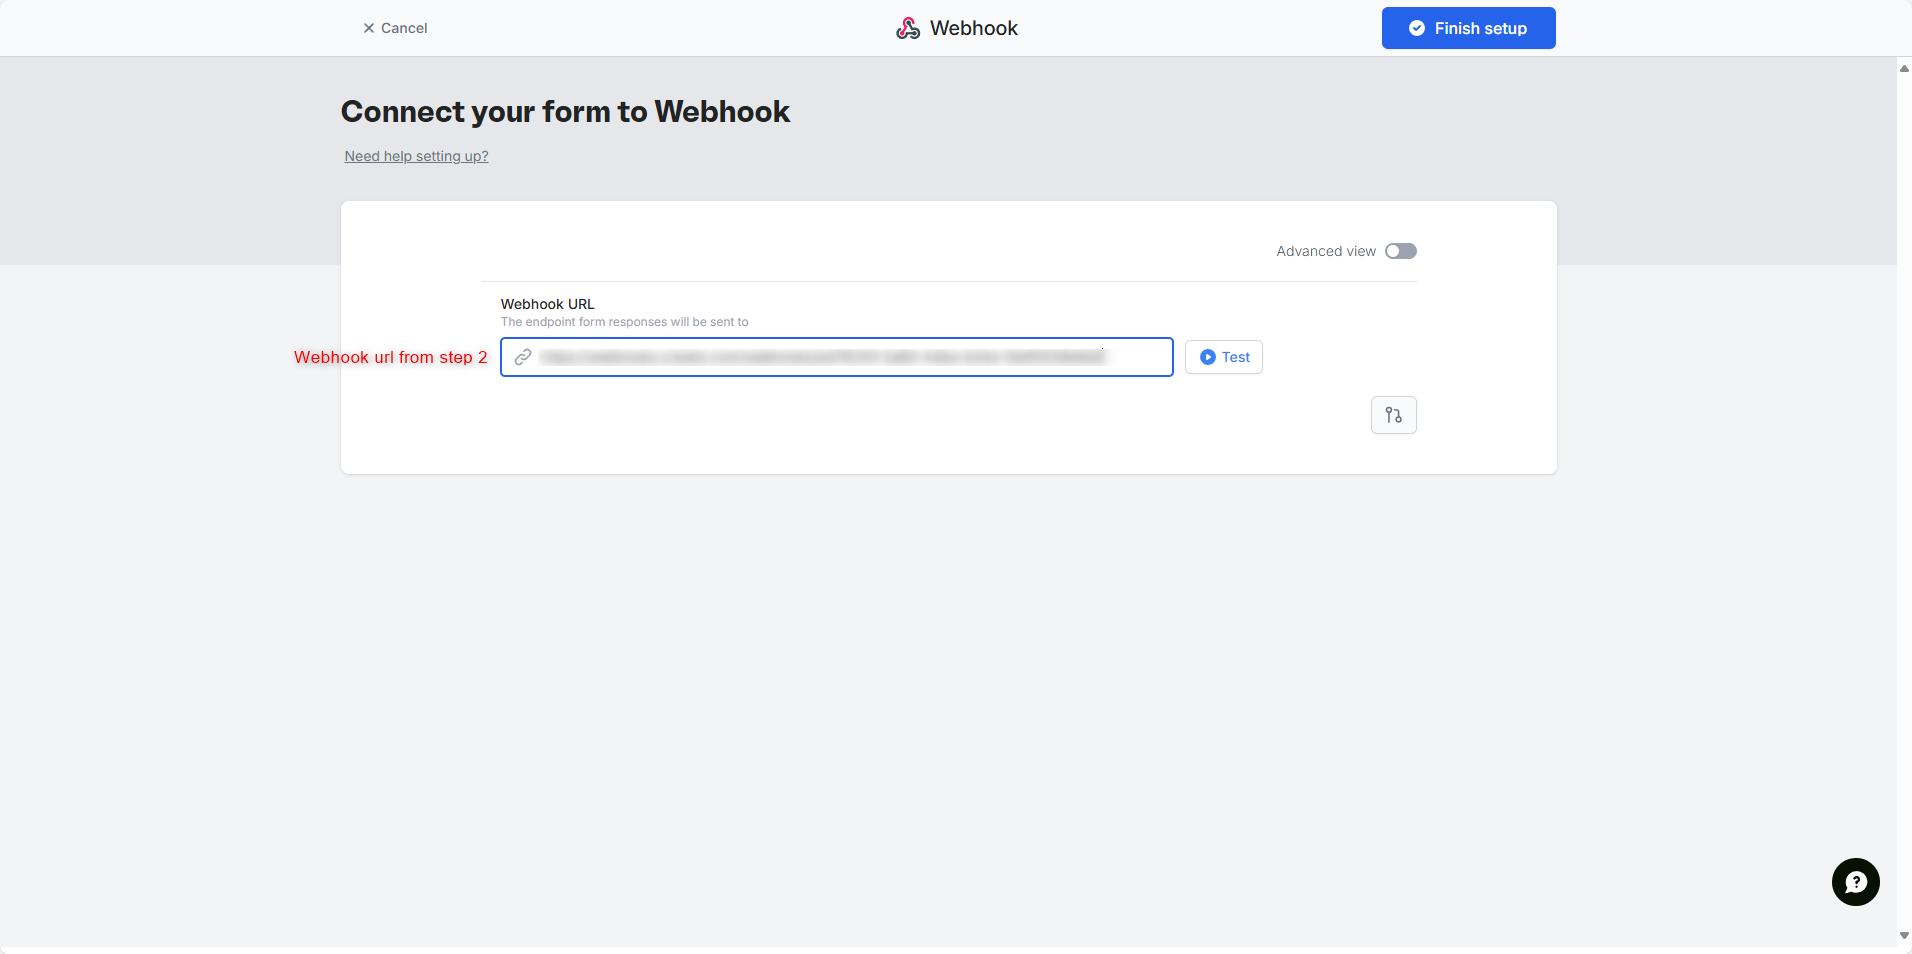Click the Webhook URL field label
Screen dimensions: 1912x954
[547, 304]
